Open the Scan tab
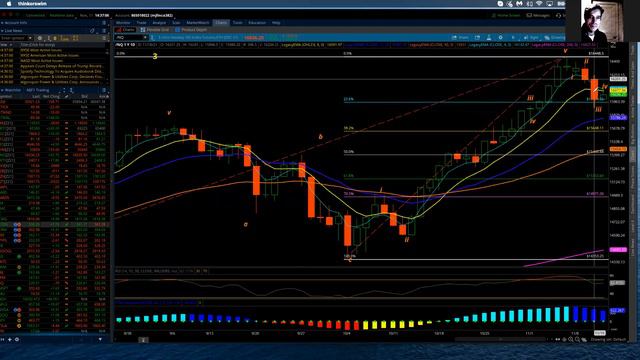640x360 pixels. tap(176, 23)
